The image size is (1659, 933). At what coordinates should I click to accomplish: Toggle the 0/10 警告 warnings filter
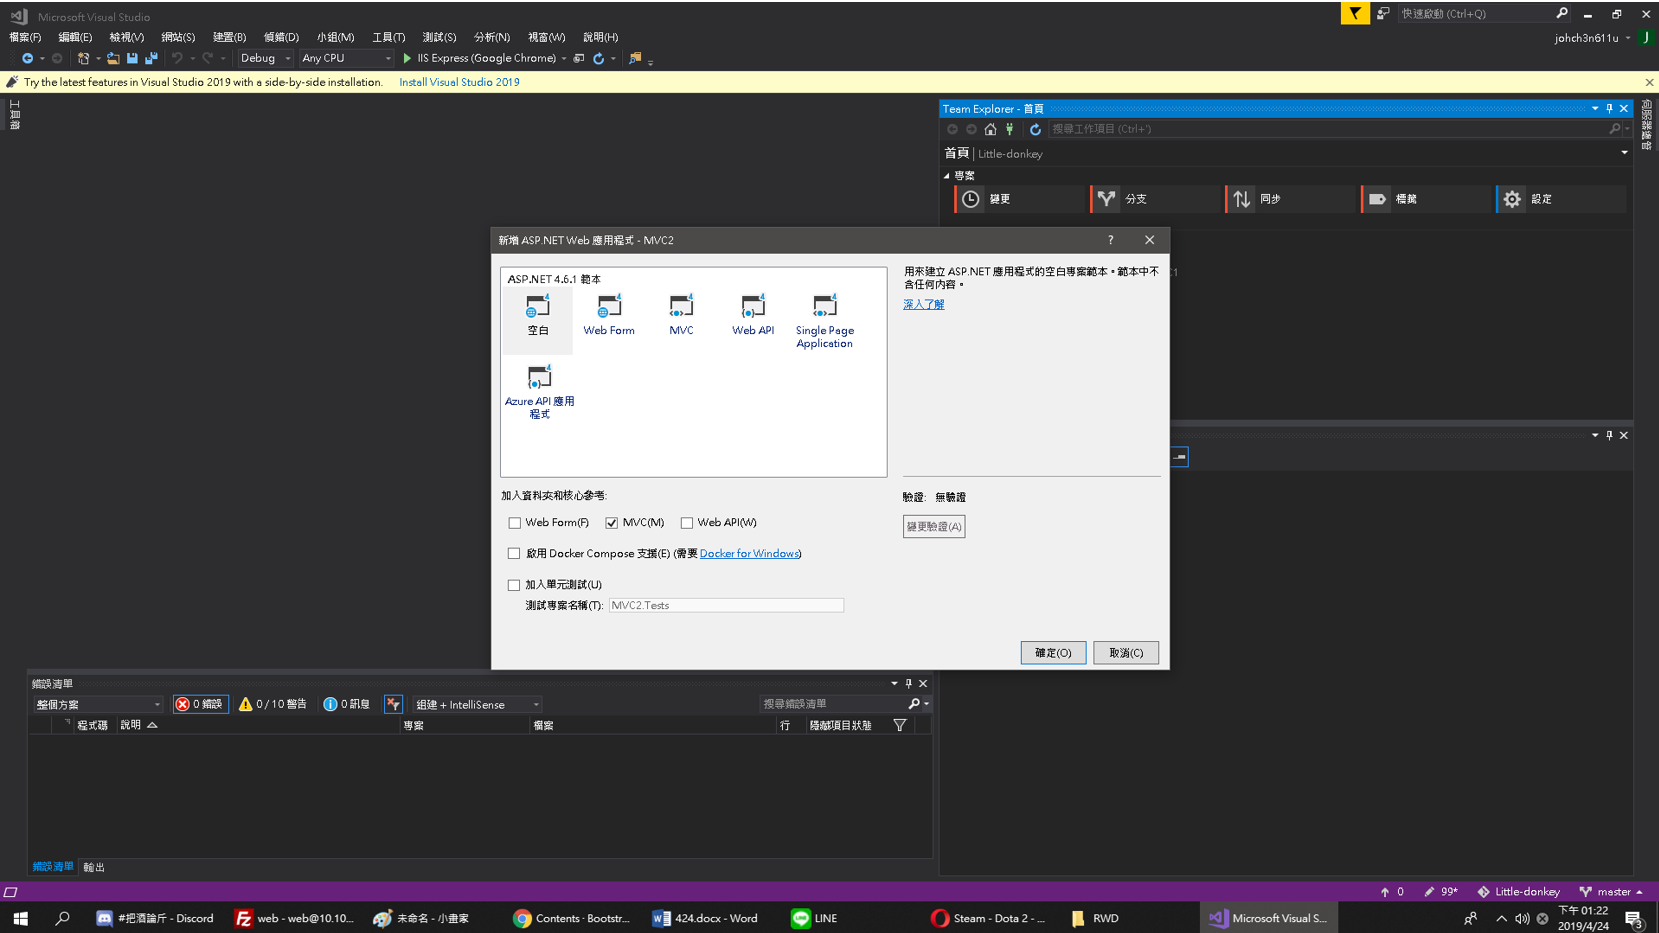(x=272, y=704)
